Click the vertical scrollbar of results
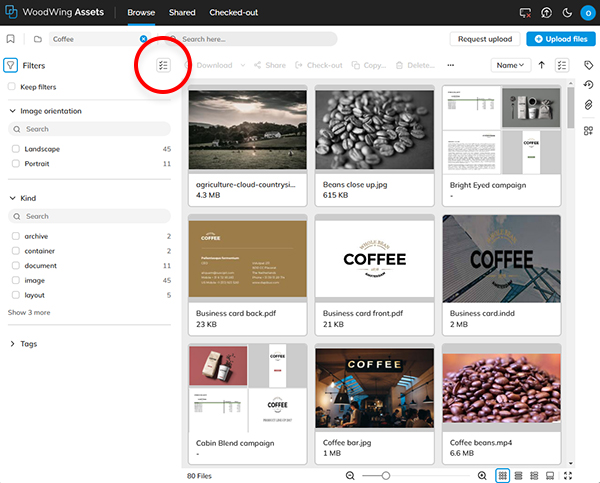The height and width of the screenshot is (483, 600). click(571, 108)
